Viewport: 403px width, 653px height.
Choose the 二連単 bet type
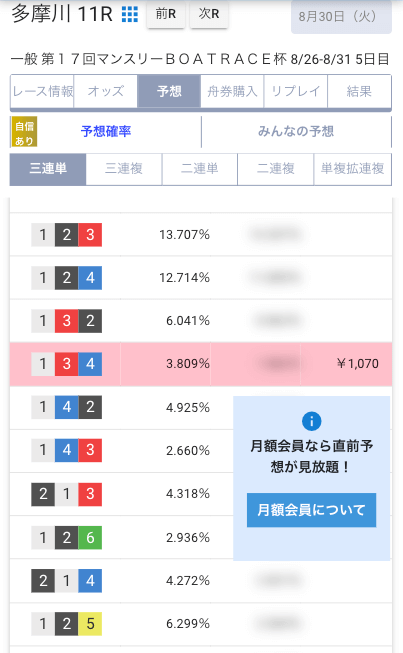(x=200, y=169)
